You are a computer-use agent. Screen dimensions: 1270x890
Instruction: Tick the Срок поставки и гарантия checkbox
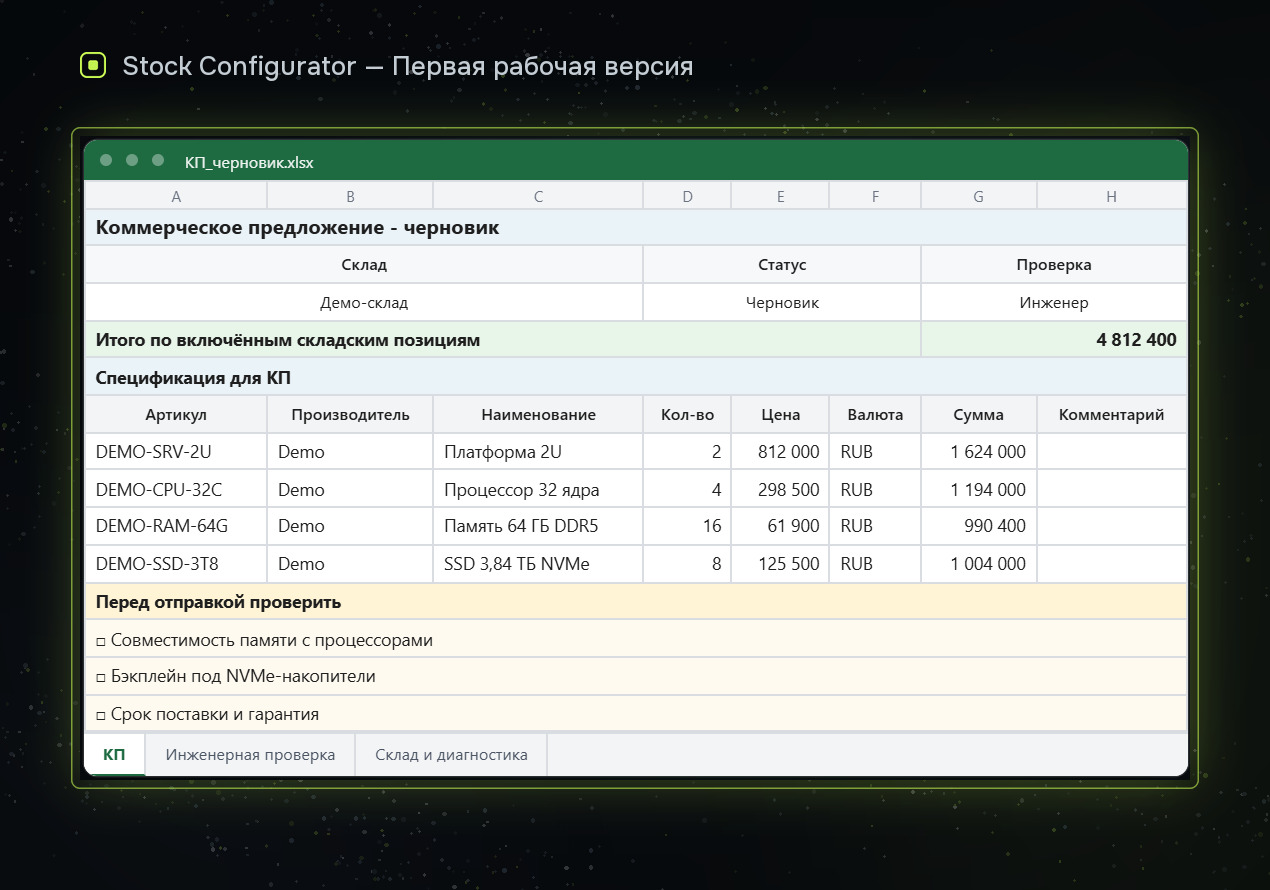(x=101, y=715)
